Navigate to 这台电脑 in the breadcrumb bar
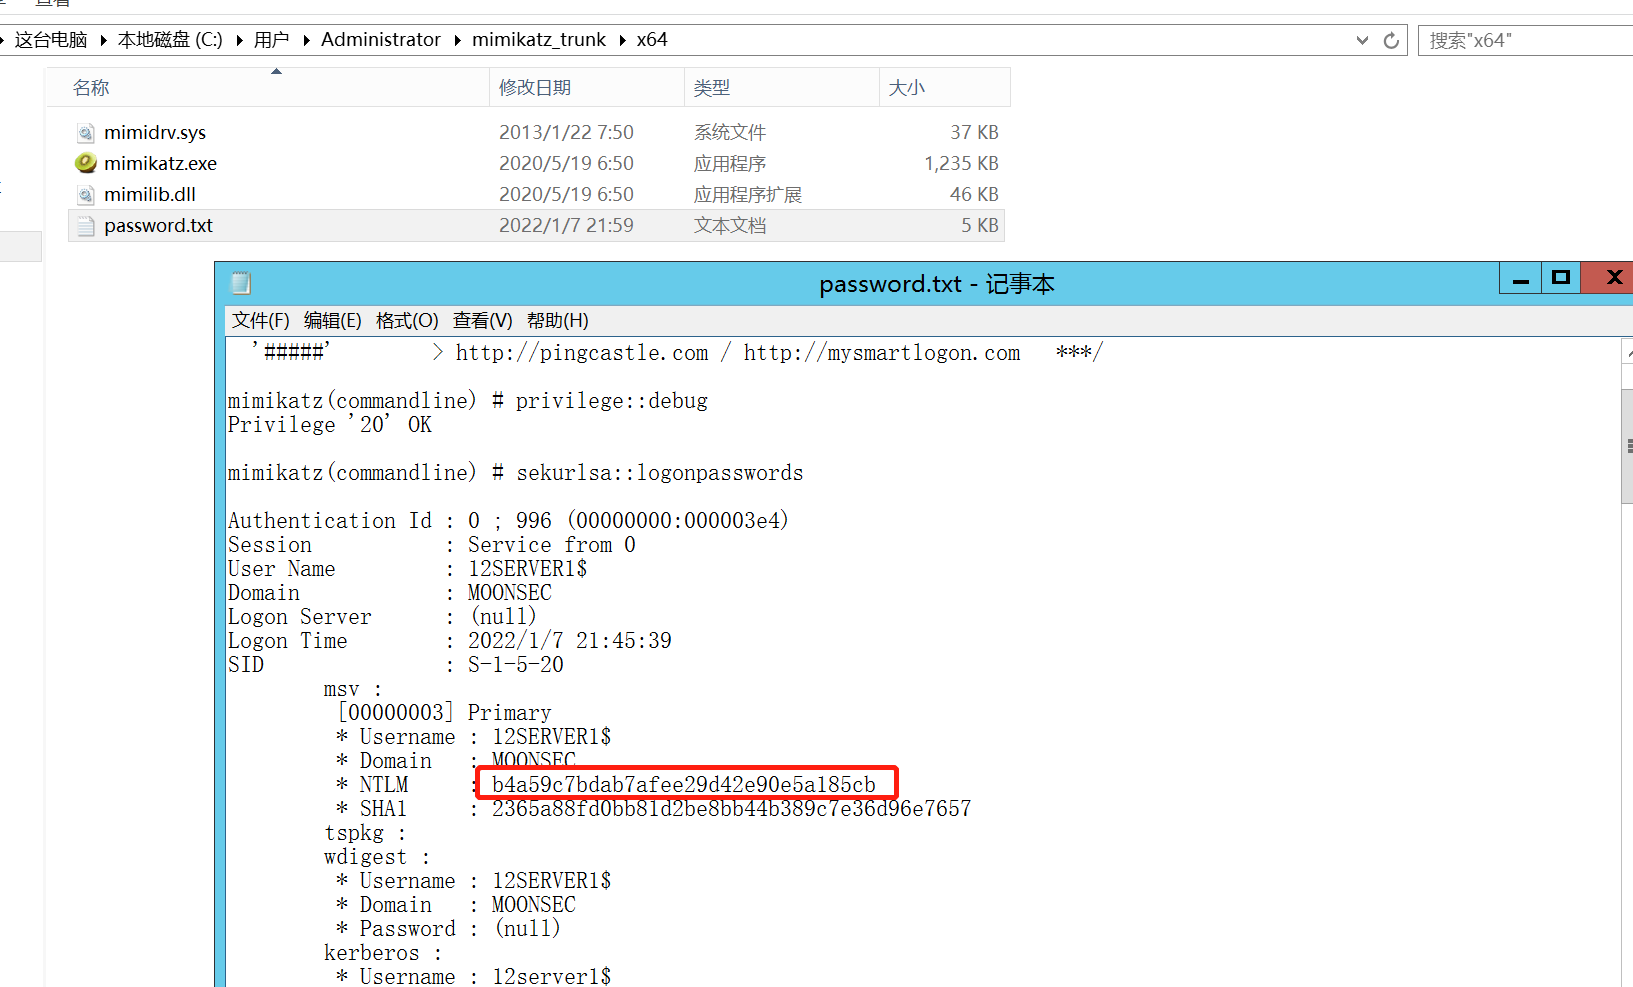 (x=51, y=40)
